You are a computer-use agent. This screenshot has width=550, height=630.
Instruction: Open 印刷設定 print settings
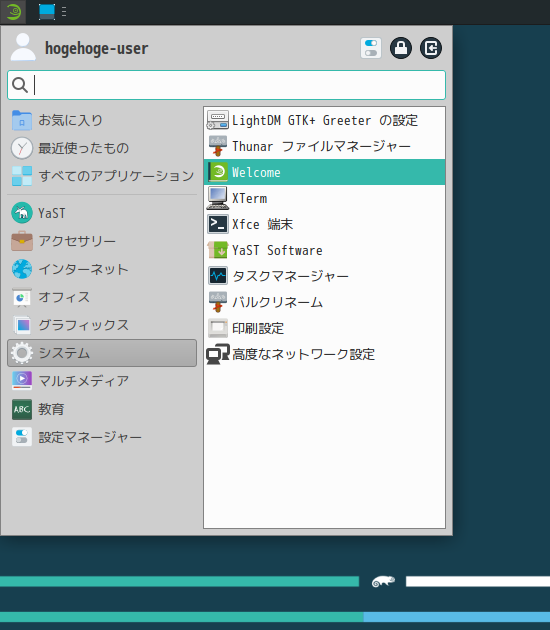click(x=324, y=328)
